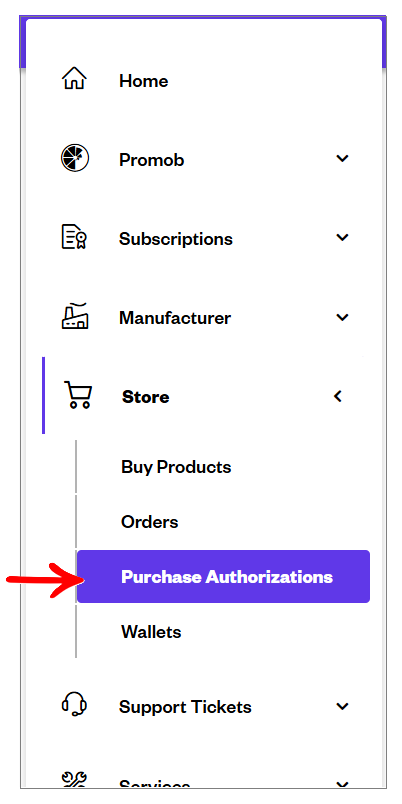Open Buy Products in Store submenu

pos(176,467)
